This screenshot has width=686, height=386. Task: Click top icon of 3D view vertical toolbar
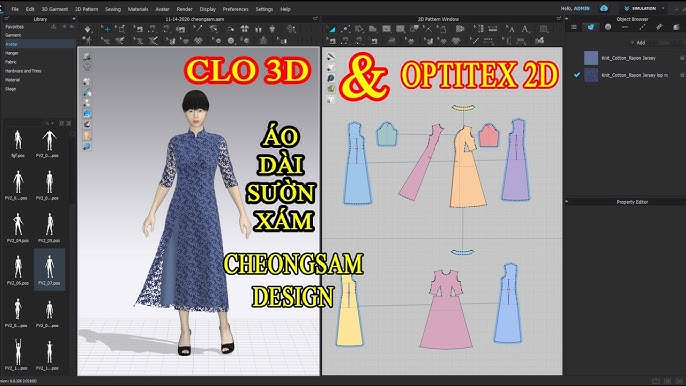(x=87, y=56)
